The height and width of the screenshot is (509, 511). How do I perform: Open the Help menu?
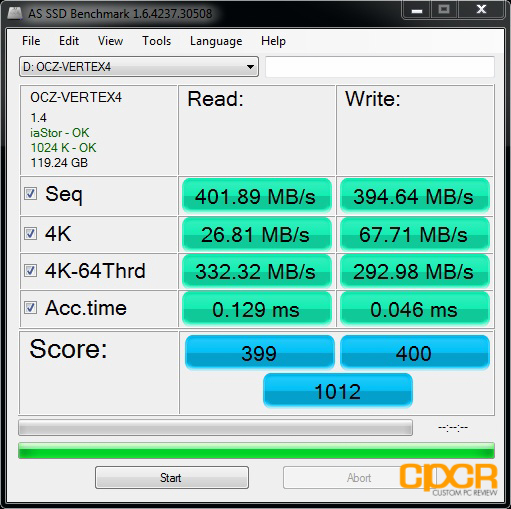click(x=273, y=41)
